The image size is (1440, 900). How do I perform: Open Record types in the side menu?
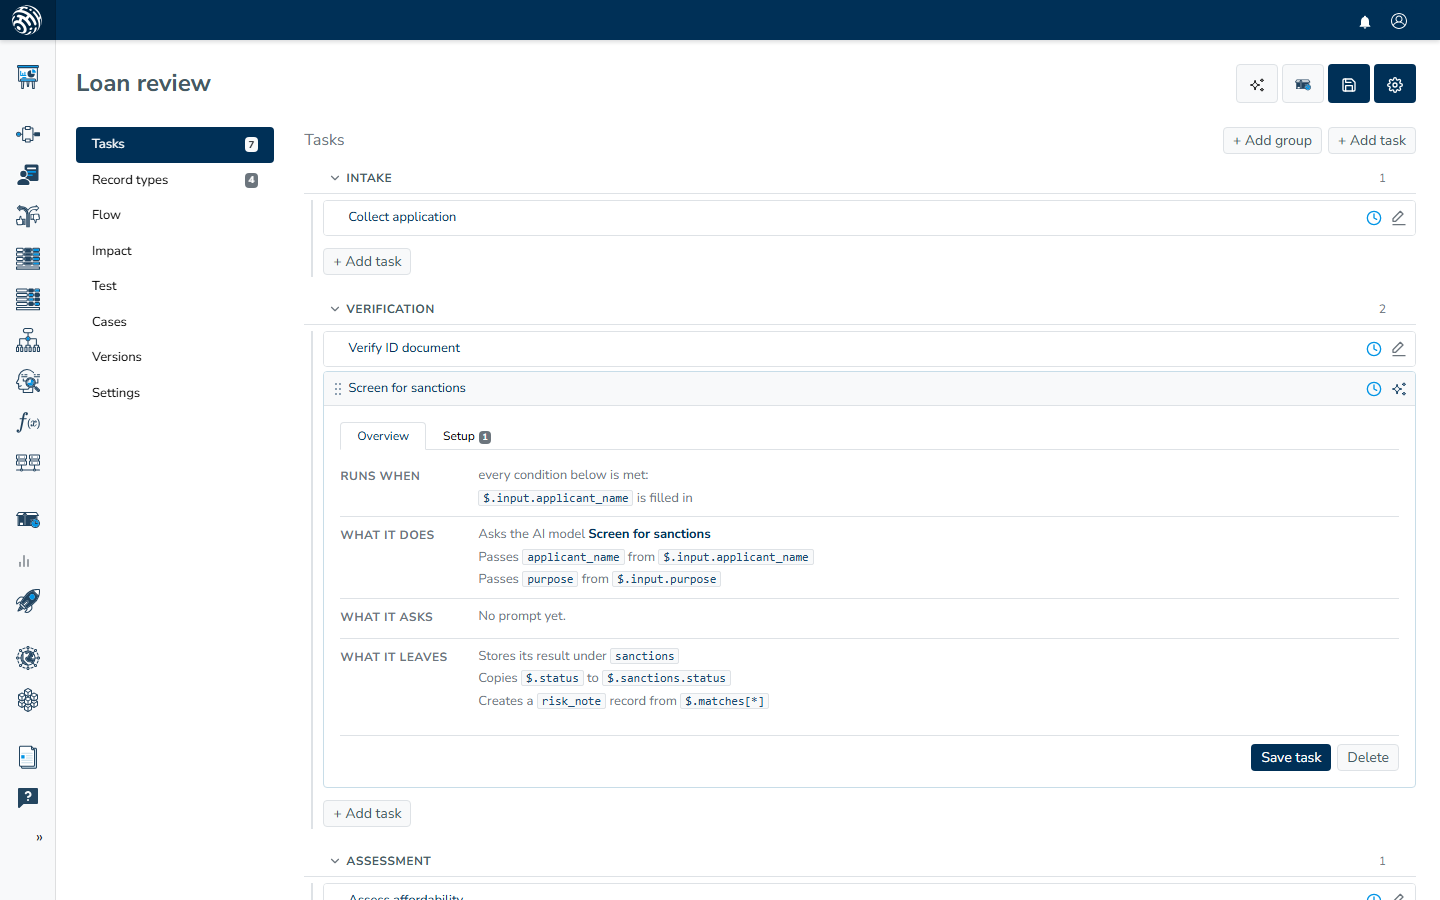tap(175, 180)
